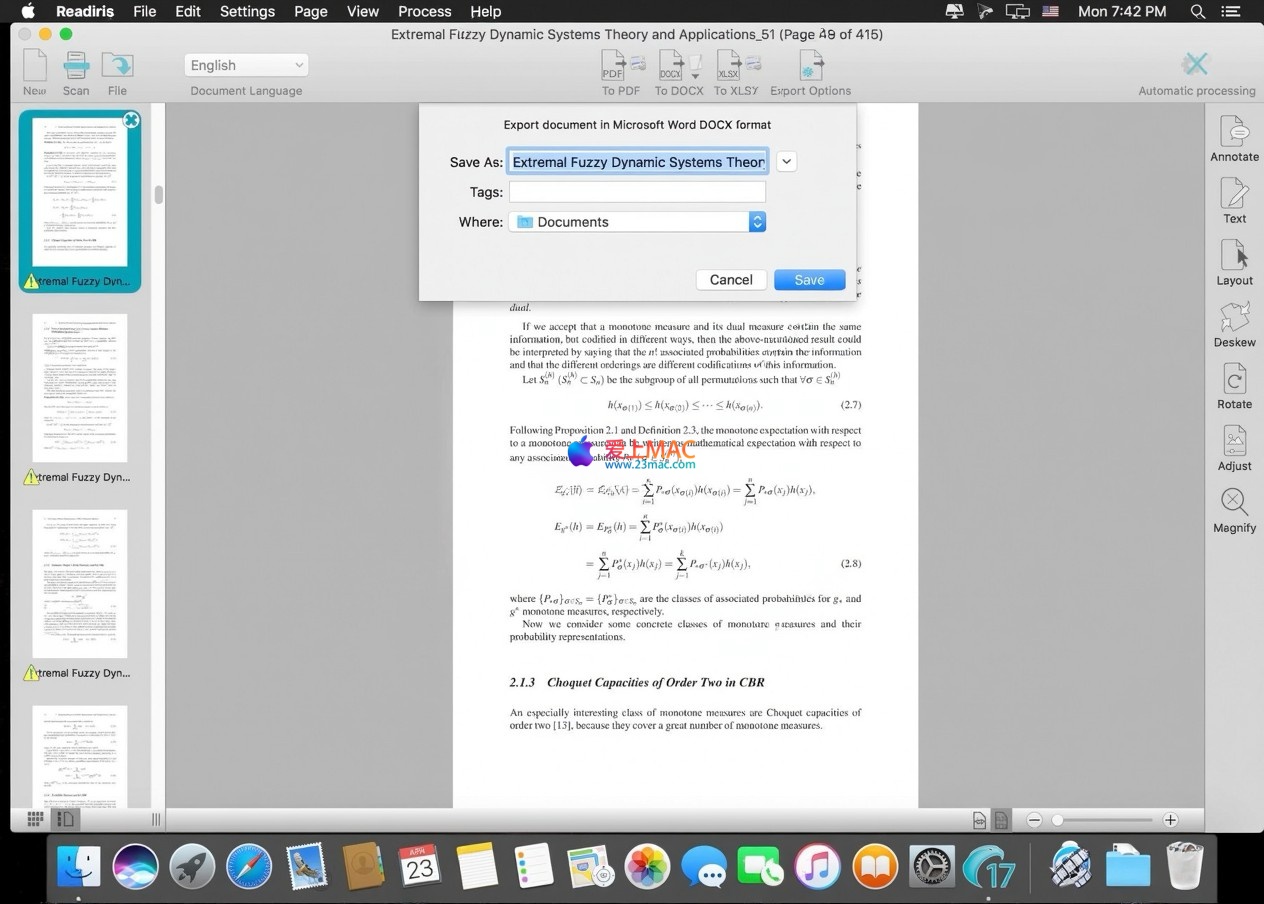
Task: Expand the Save As dialog chevron
Action: point(787,162)
